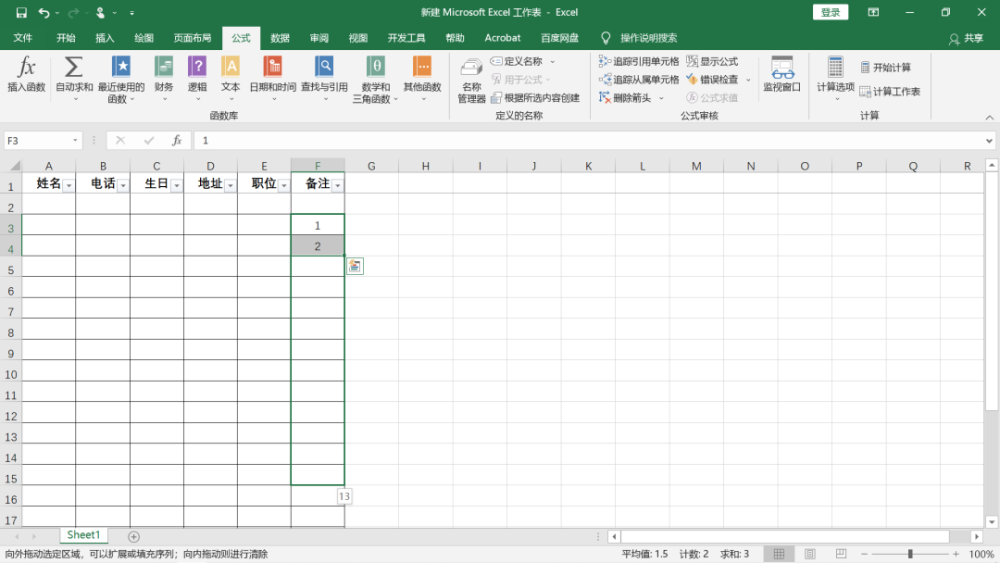The width and height of the screenshot is (1000, 563).
Task: Open Math and Trig (数学和三角函数) icon
Action: click(376, 67)
